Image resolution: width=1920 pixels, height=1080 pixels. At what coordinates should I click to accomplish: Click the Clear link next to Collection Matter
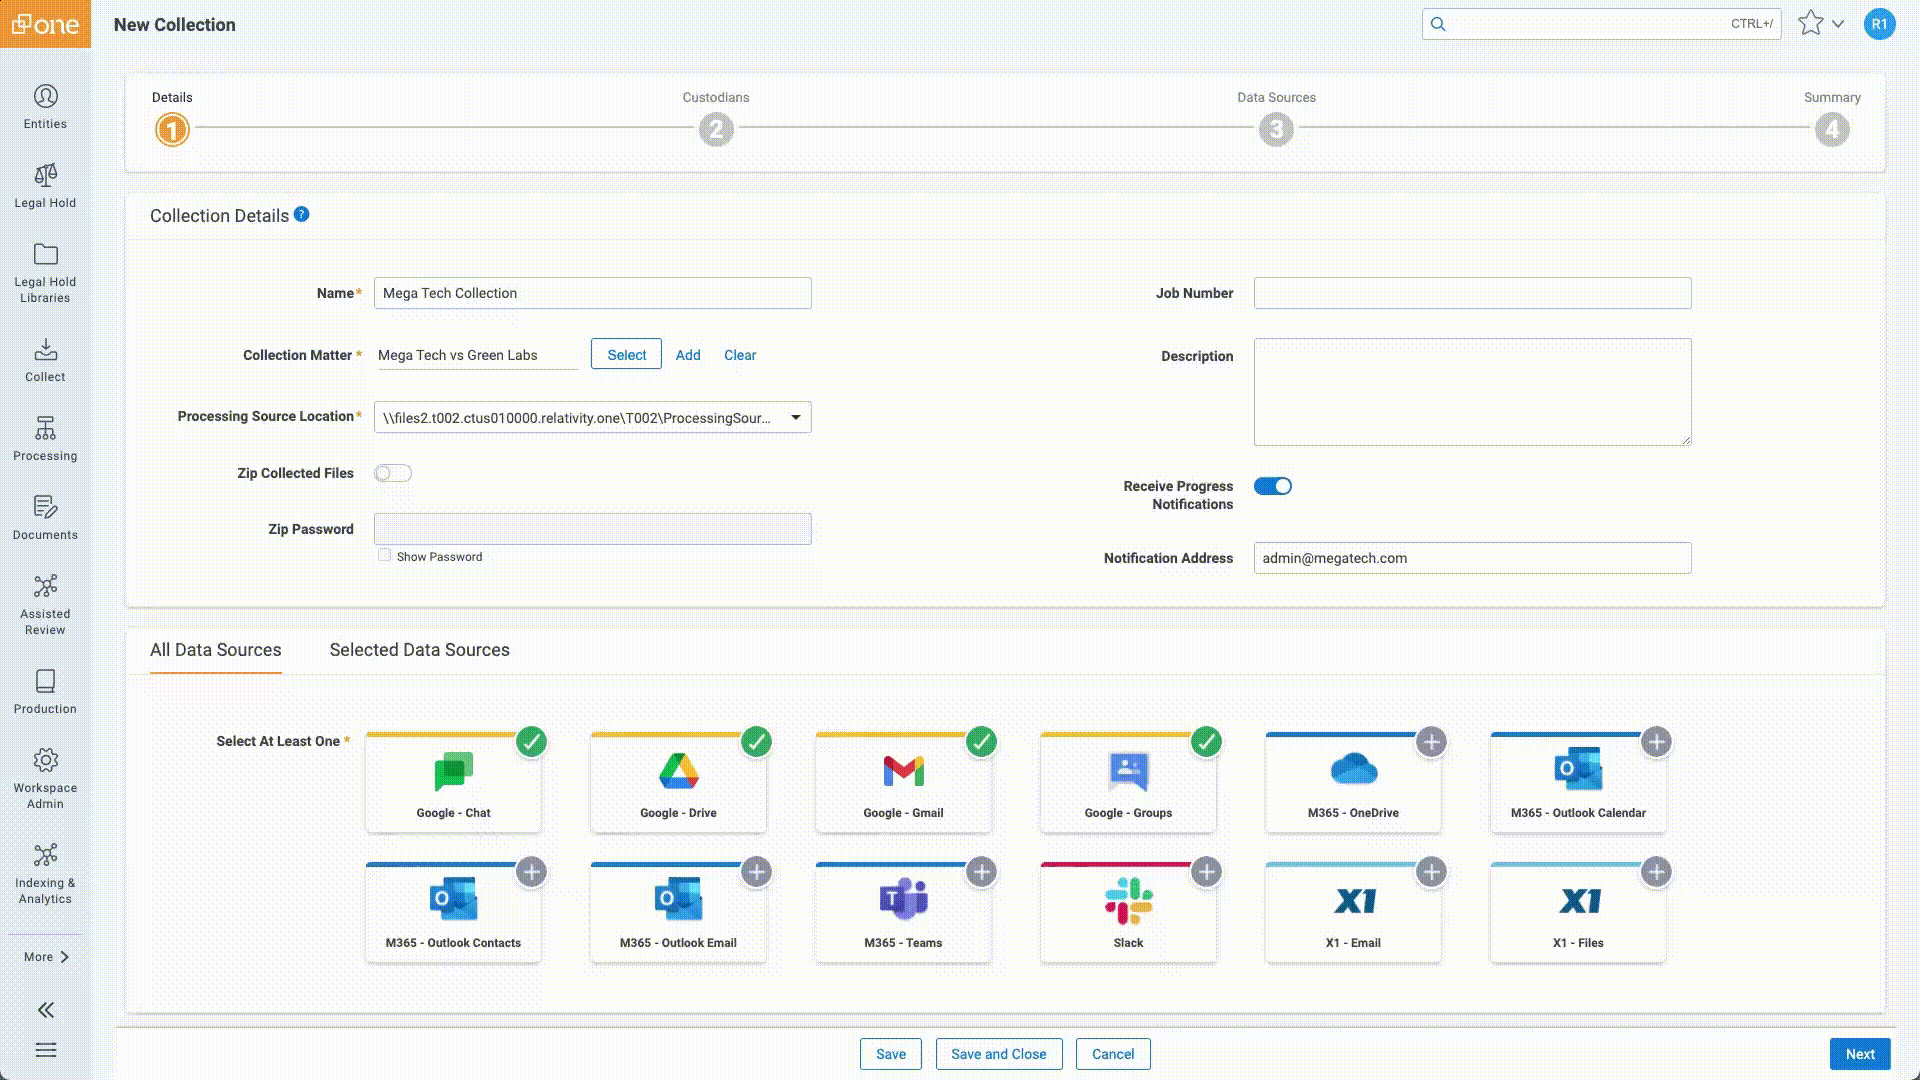coord(740,355)
